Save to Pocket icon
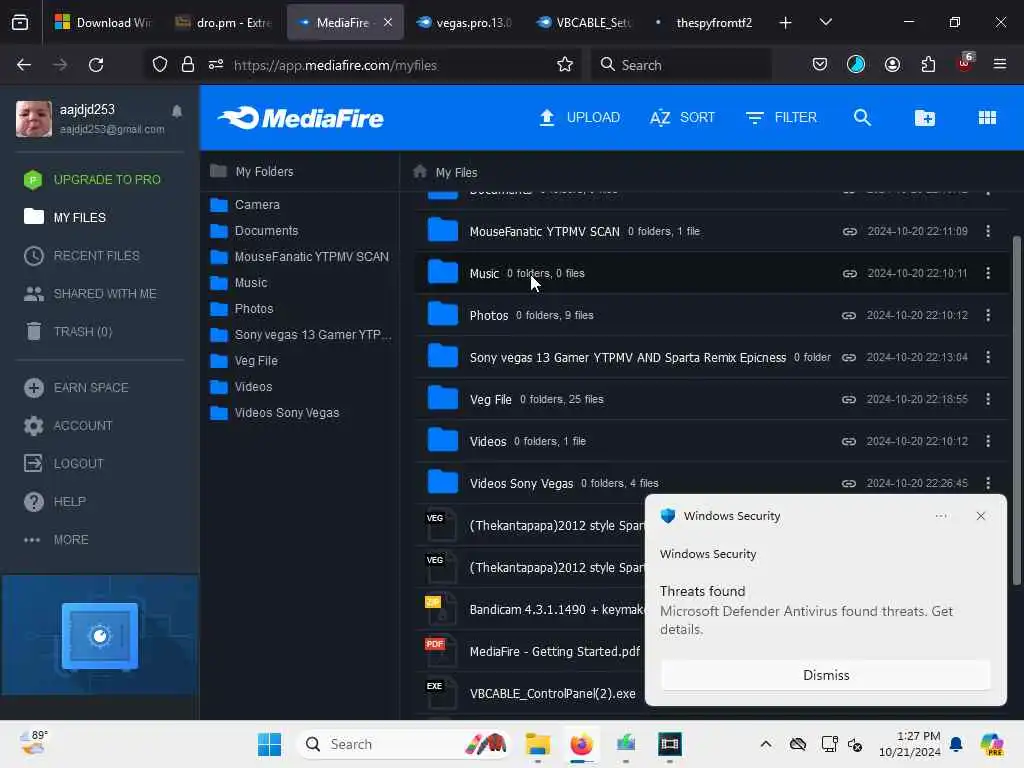 tap(820, 65)
